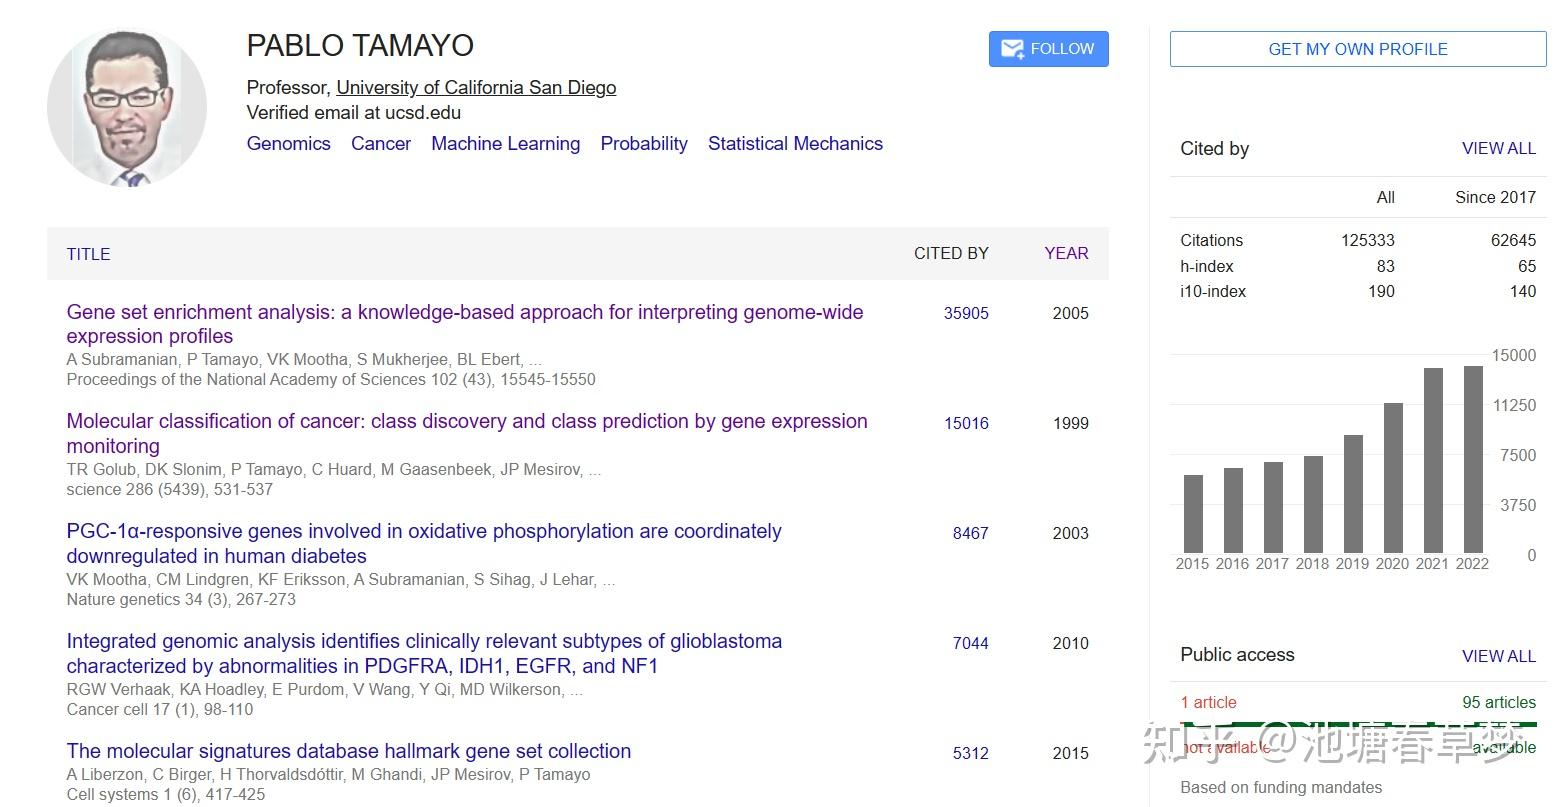
Task: Open glioblastoma subtypes genomic analysis paper
Action: coord(424,642)
